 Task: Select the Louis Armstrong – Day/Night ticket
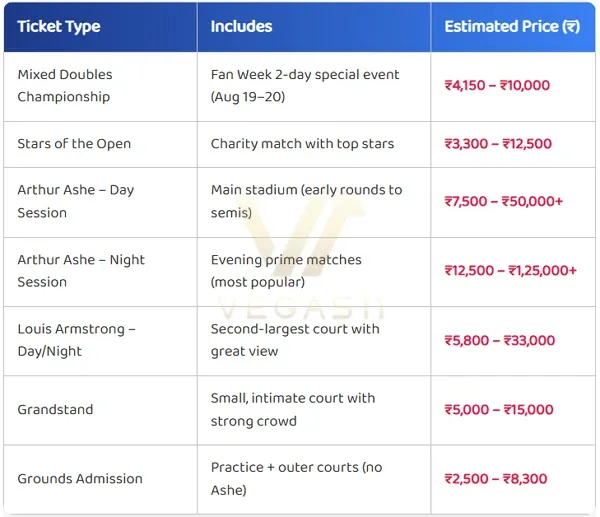point(76,340)
